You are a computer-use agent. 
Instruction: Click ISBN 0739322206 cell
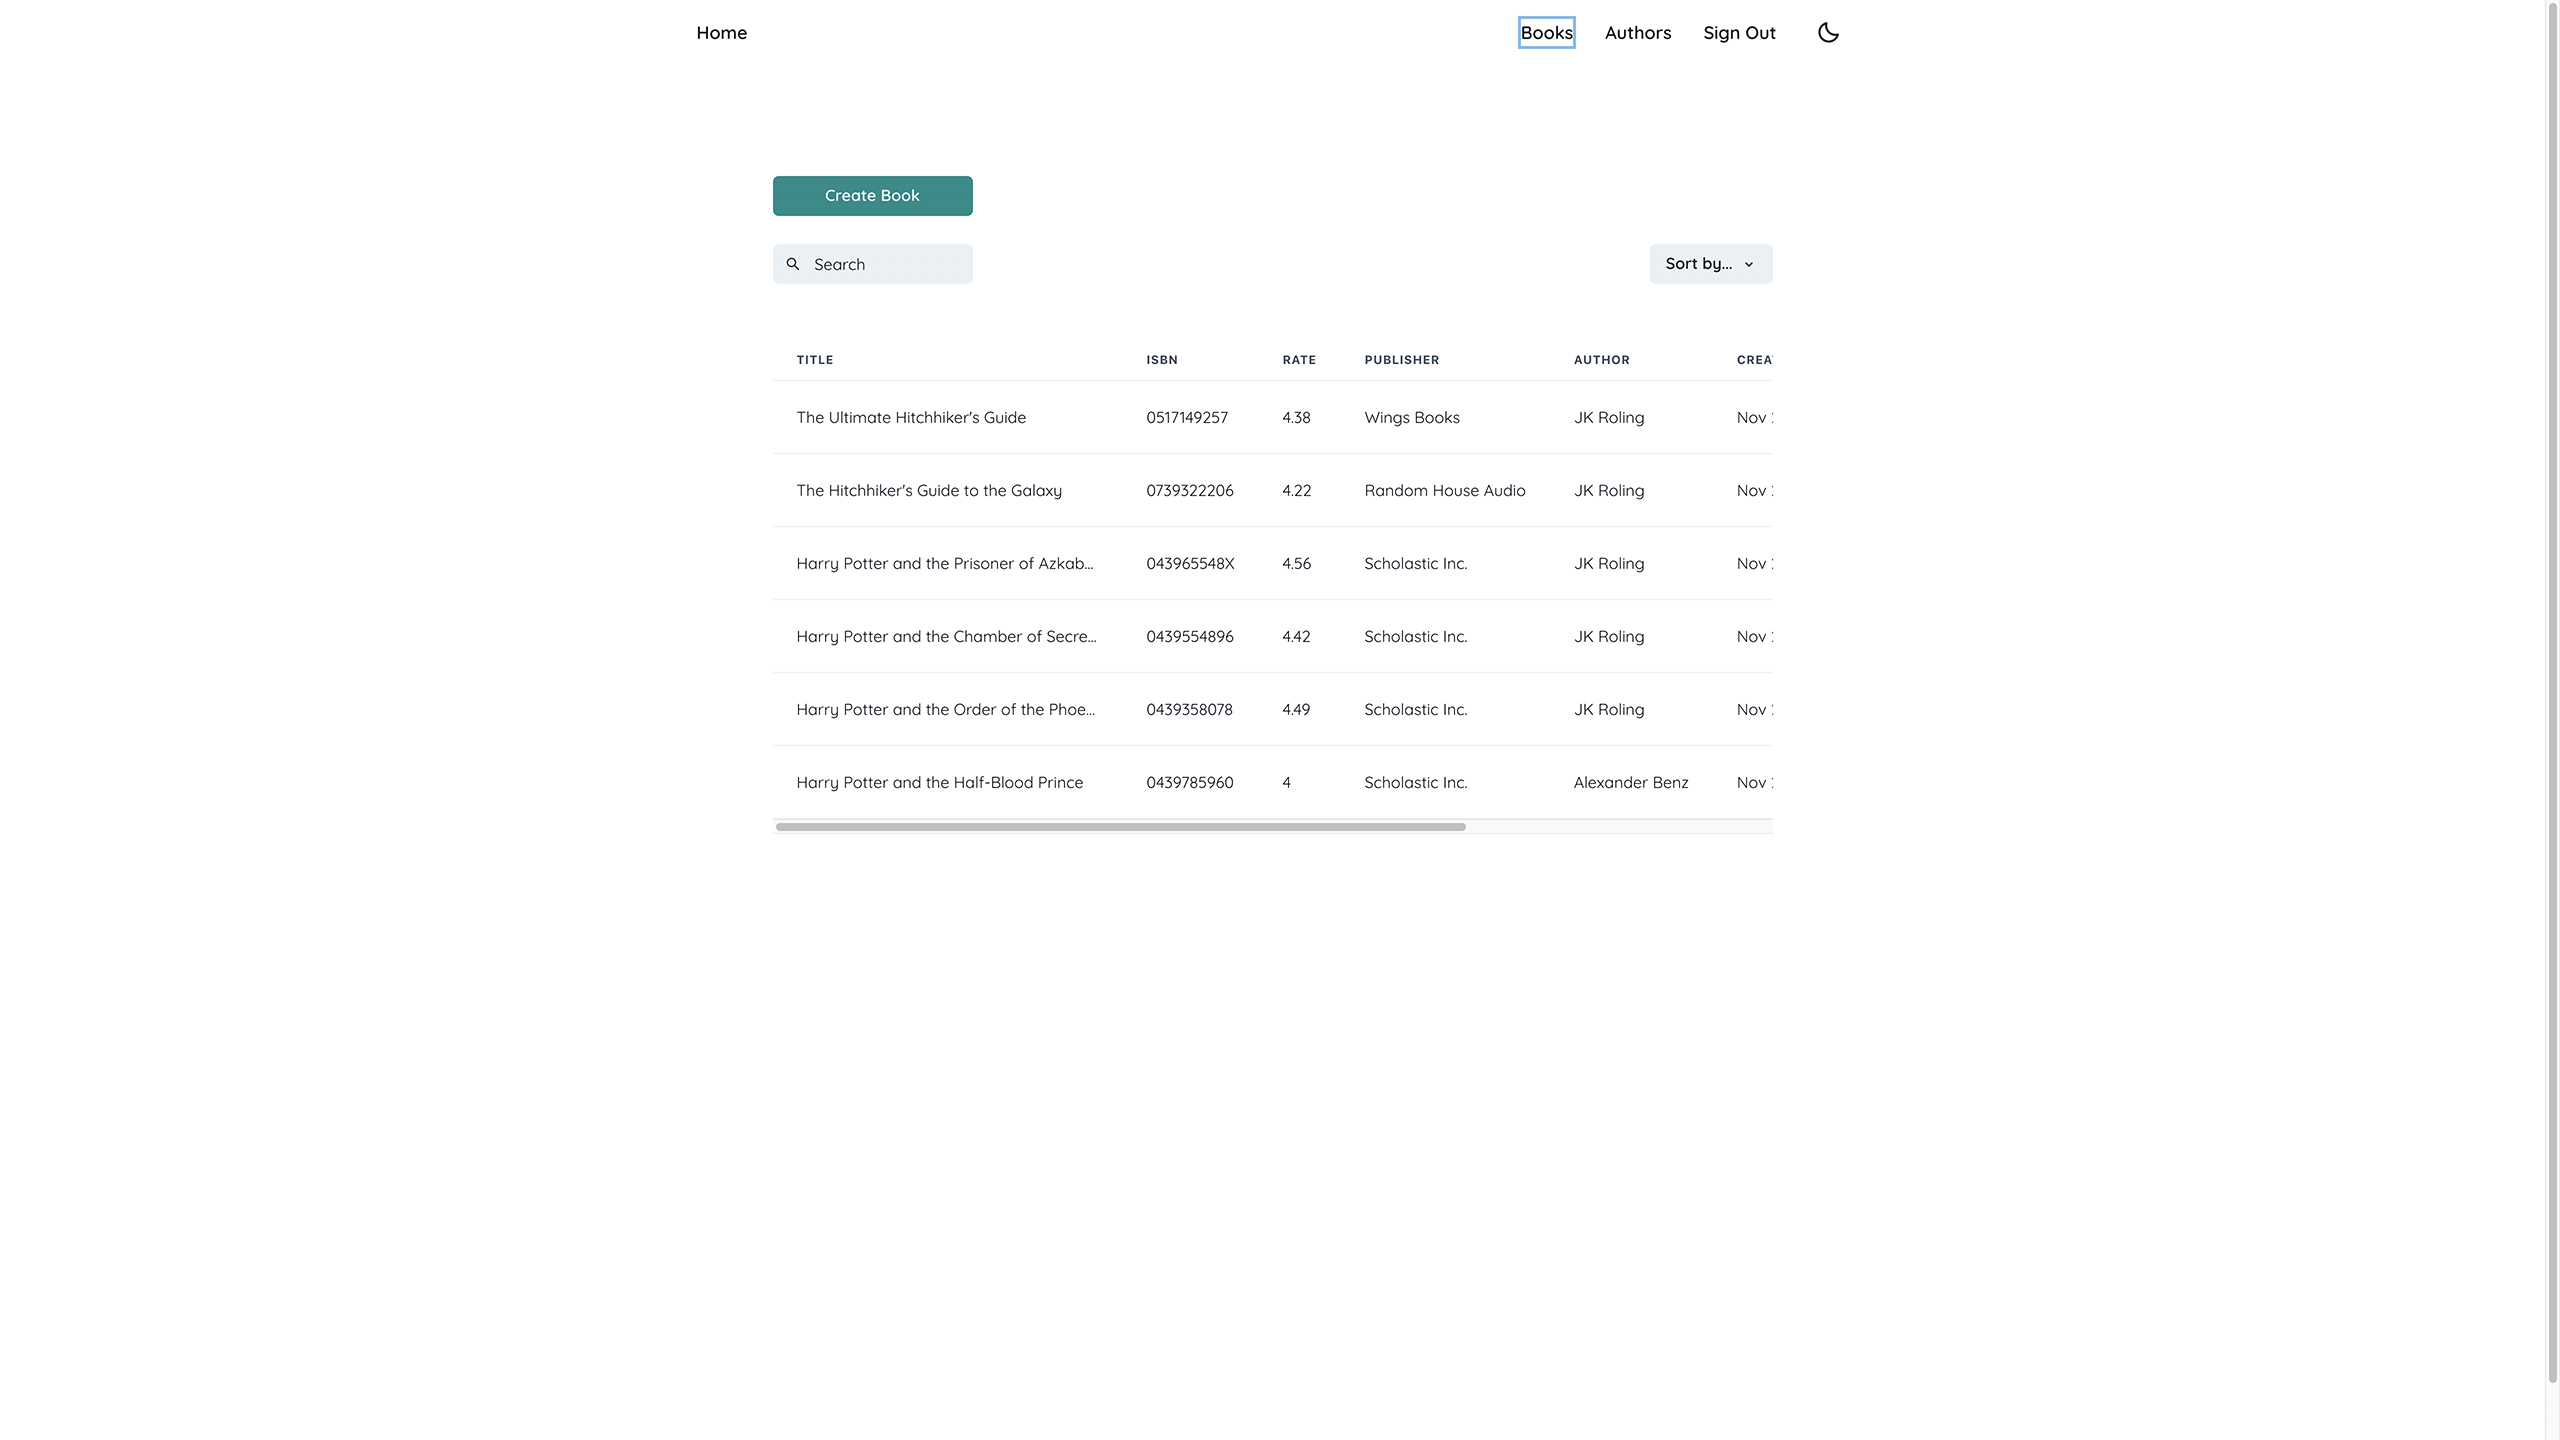pyautogui.click(x=1189, y=491)
